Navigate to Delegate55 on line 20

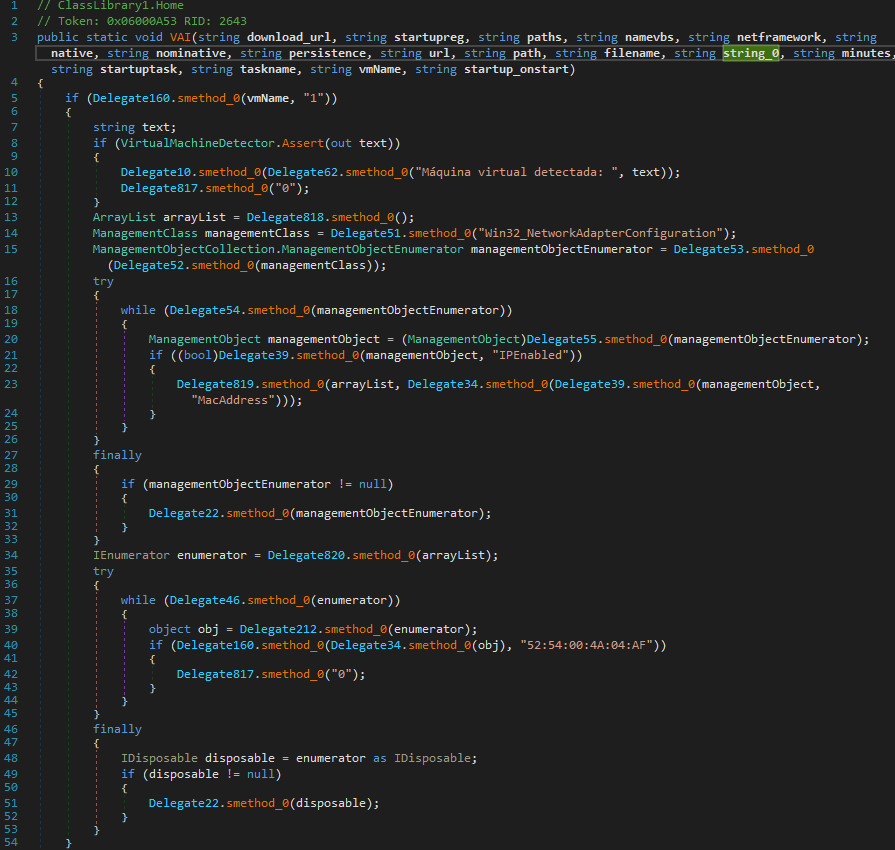click(x=562, y=340)
